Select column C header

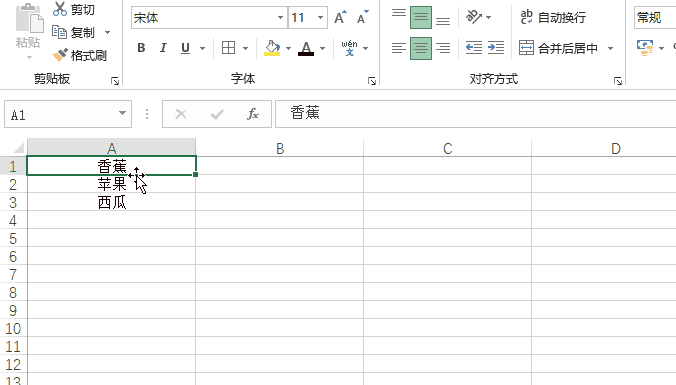pyautogui.click(x=448, y=148)
